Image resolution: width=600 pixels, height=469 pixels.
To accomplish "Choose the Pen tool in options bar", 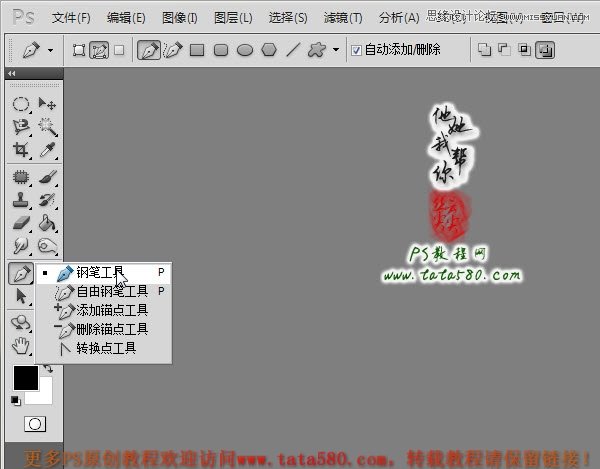I will click(149, 50).
